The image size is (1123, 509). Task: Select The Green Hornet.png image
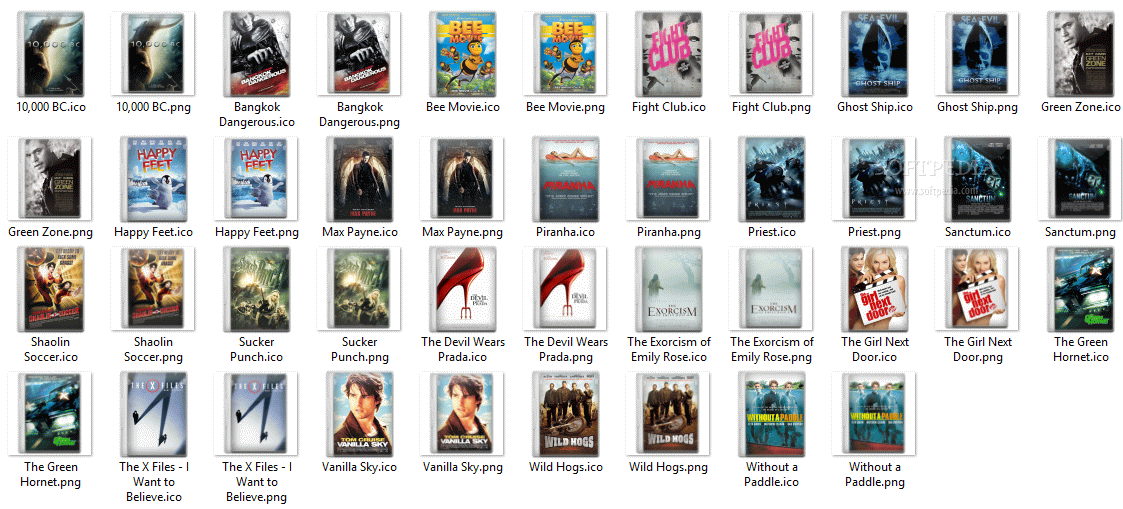49,414
